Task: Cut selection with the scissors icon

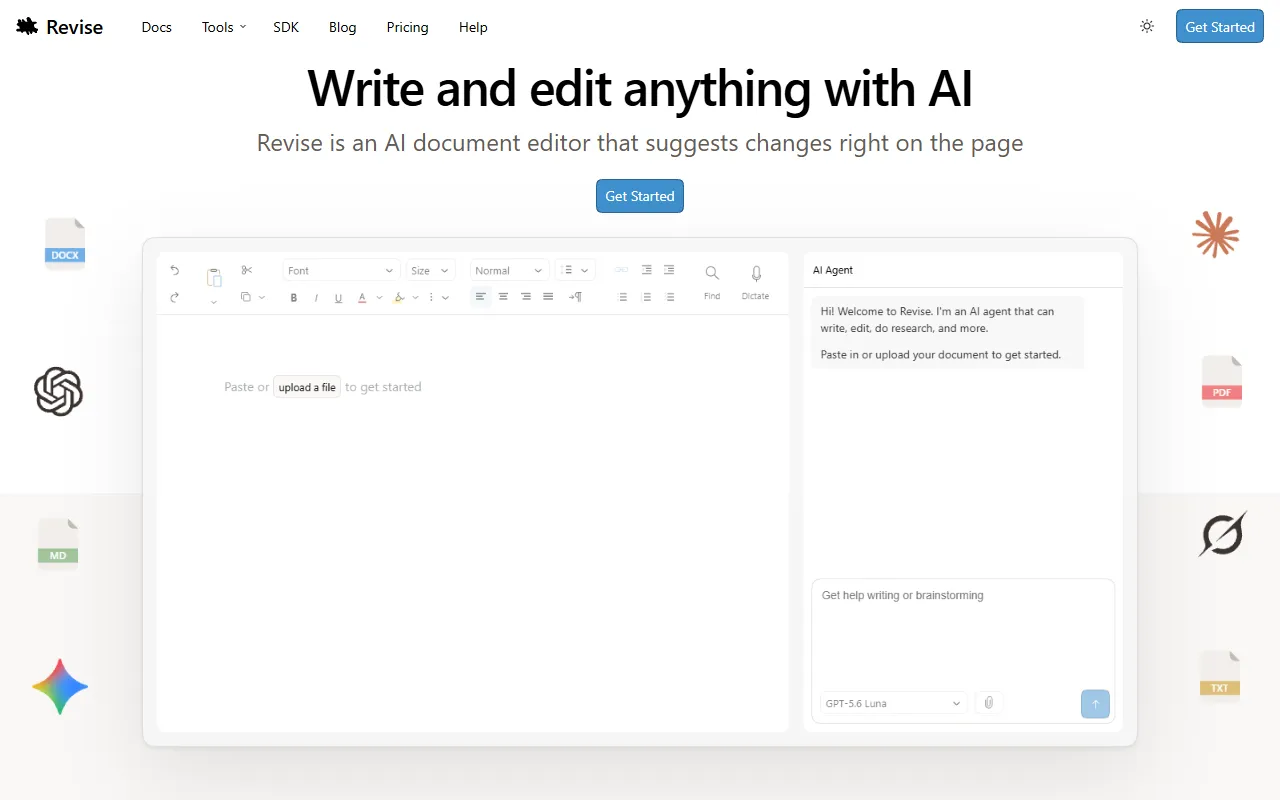Action: click(x=247, y=270)
